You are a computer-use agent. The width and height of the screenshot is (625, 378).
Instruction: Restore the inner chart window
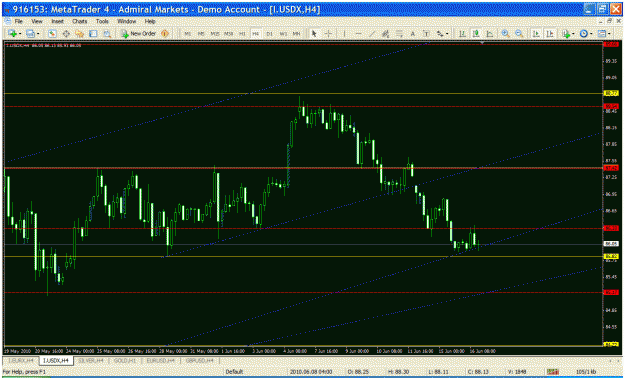click(609, 21)
